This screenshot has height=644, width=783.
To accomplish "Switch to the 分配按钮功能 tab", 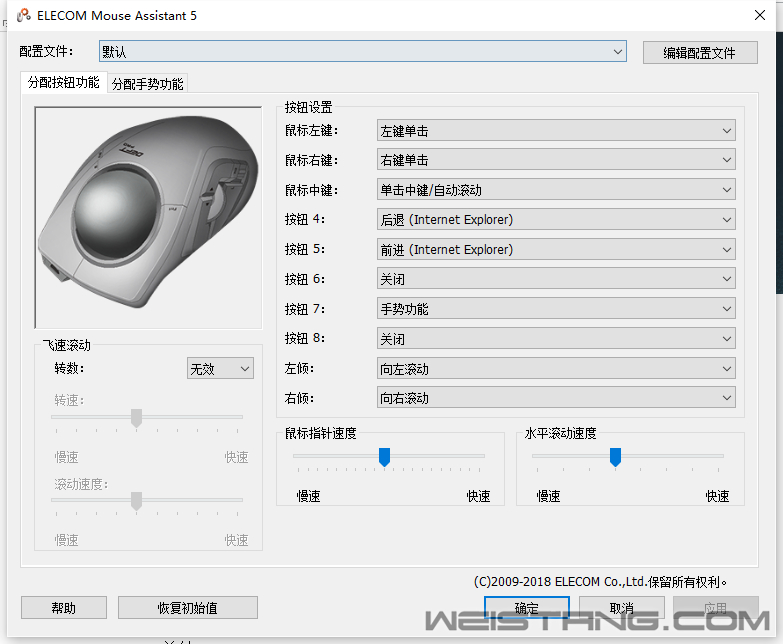I will (64, 82).
